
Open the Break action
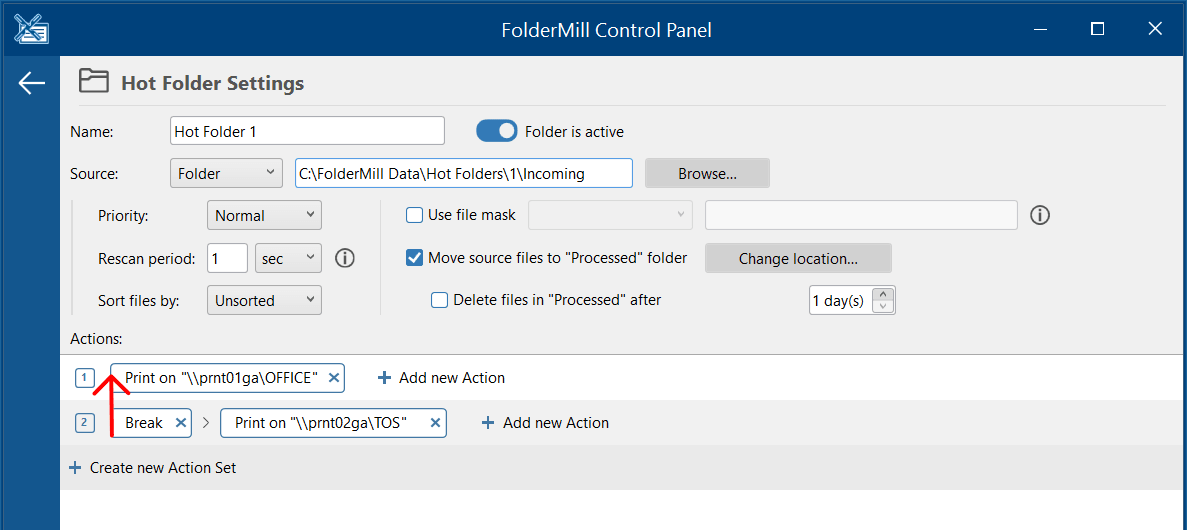coord(144,423)
